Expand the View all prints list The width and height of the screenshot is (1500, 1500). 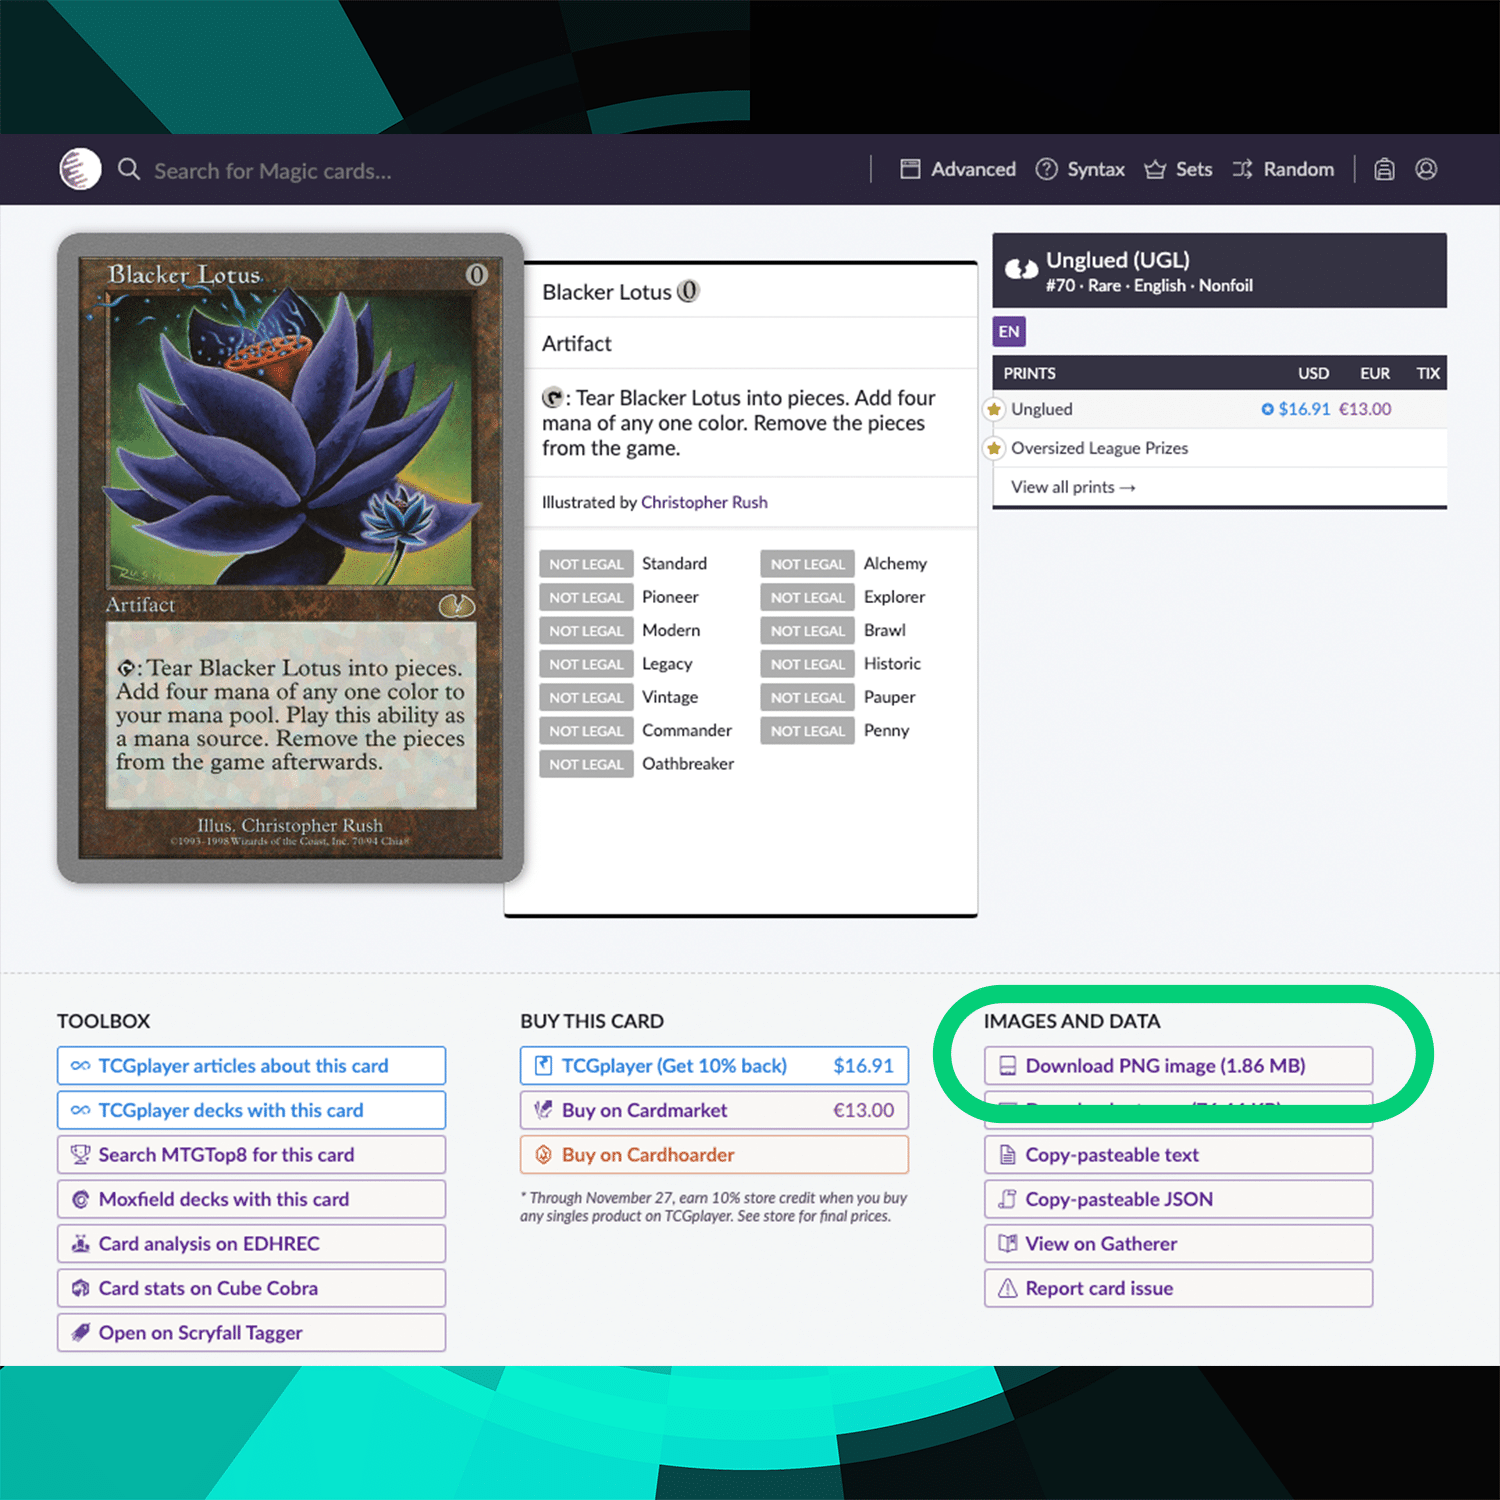point(1071,487)
